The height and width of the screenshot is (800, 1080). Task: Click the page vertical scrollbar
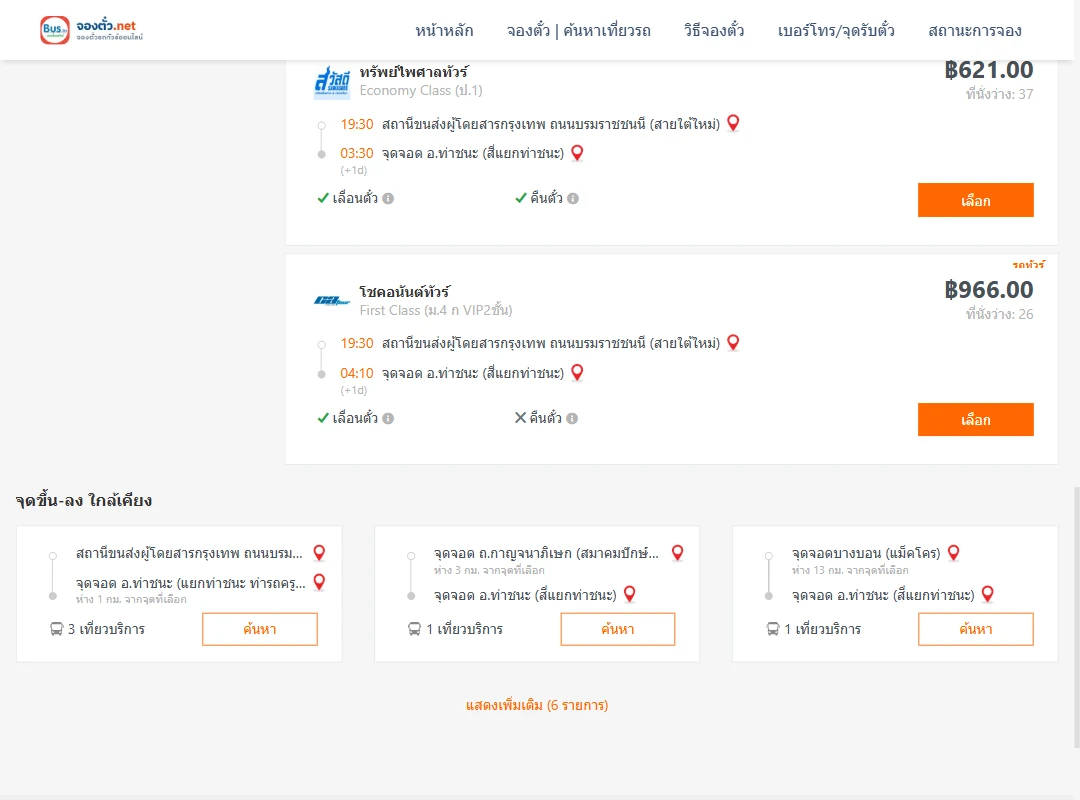1076,617
